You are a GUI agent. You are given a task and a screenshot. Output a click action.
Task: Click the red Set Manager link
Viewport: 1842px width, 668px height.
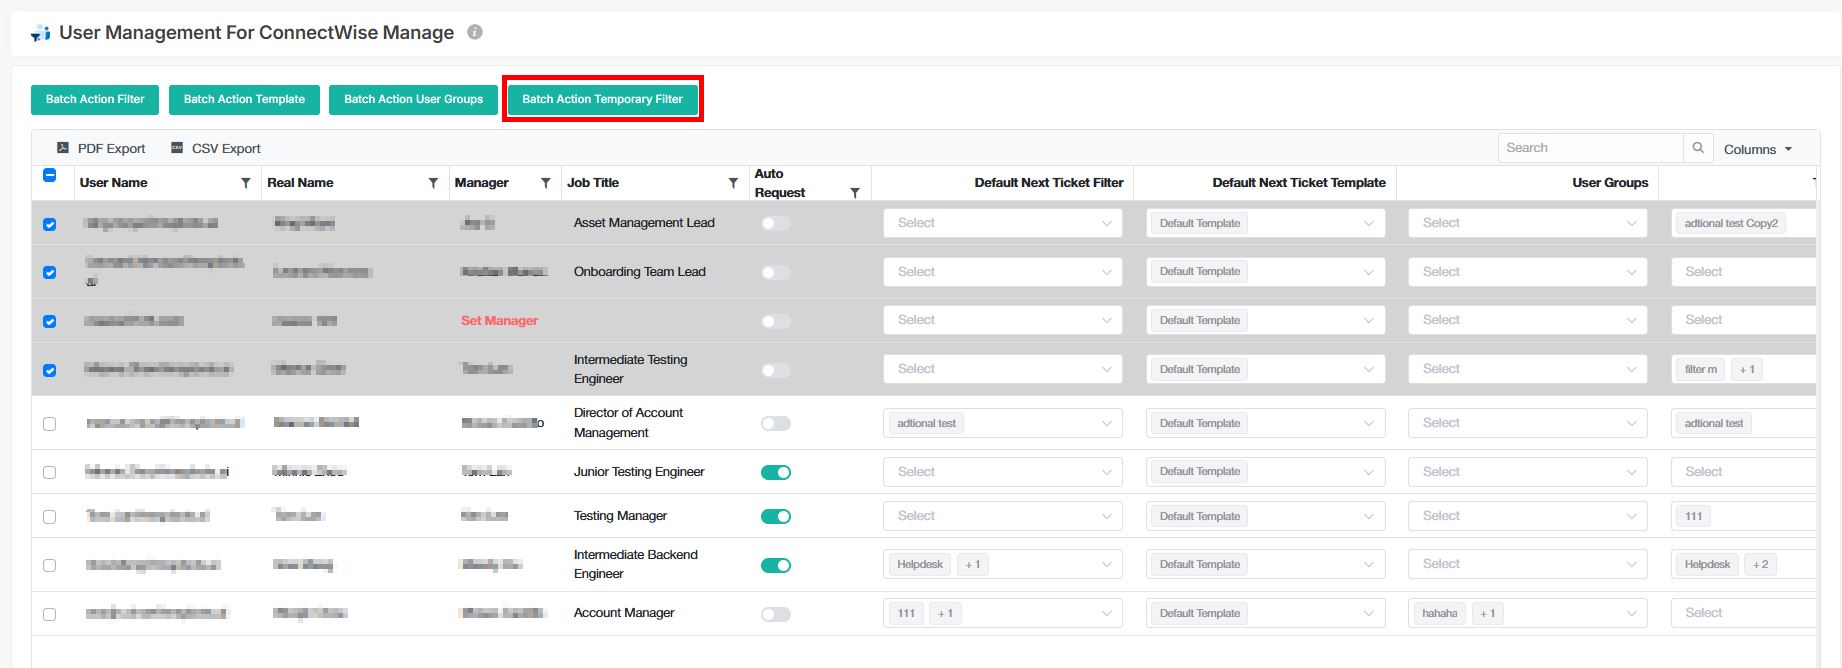click(499, 321)
